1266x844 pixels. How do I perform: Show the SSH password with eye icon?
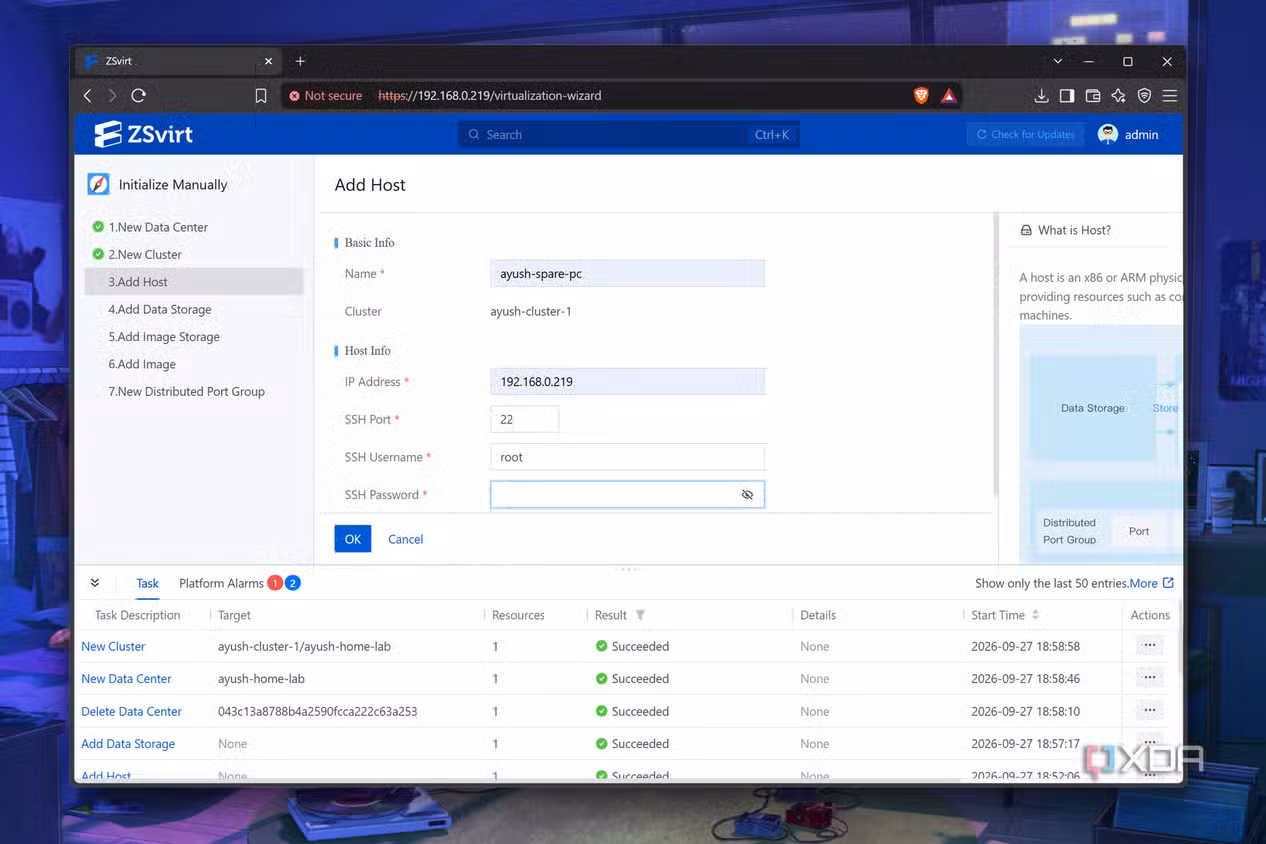[x=747, y=495]
